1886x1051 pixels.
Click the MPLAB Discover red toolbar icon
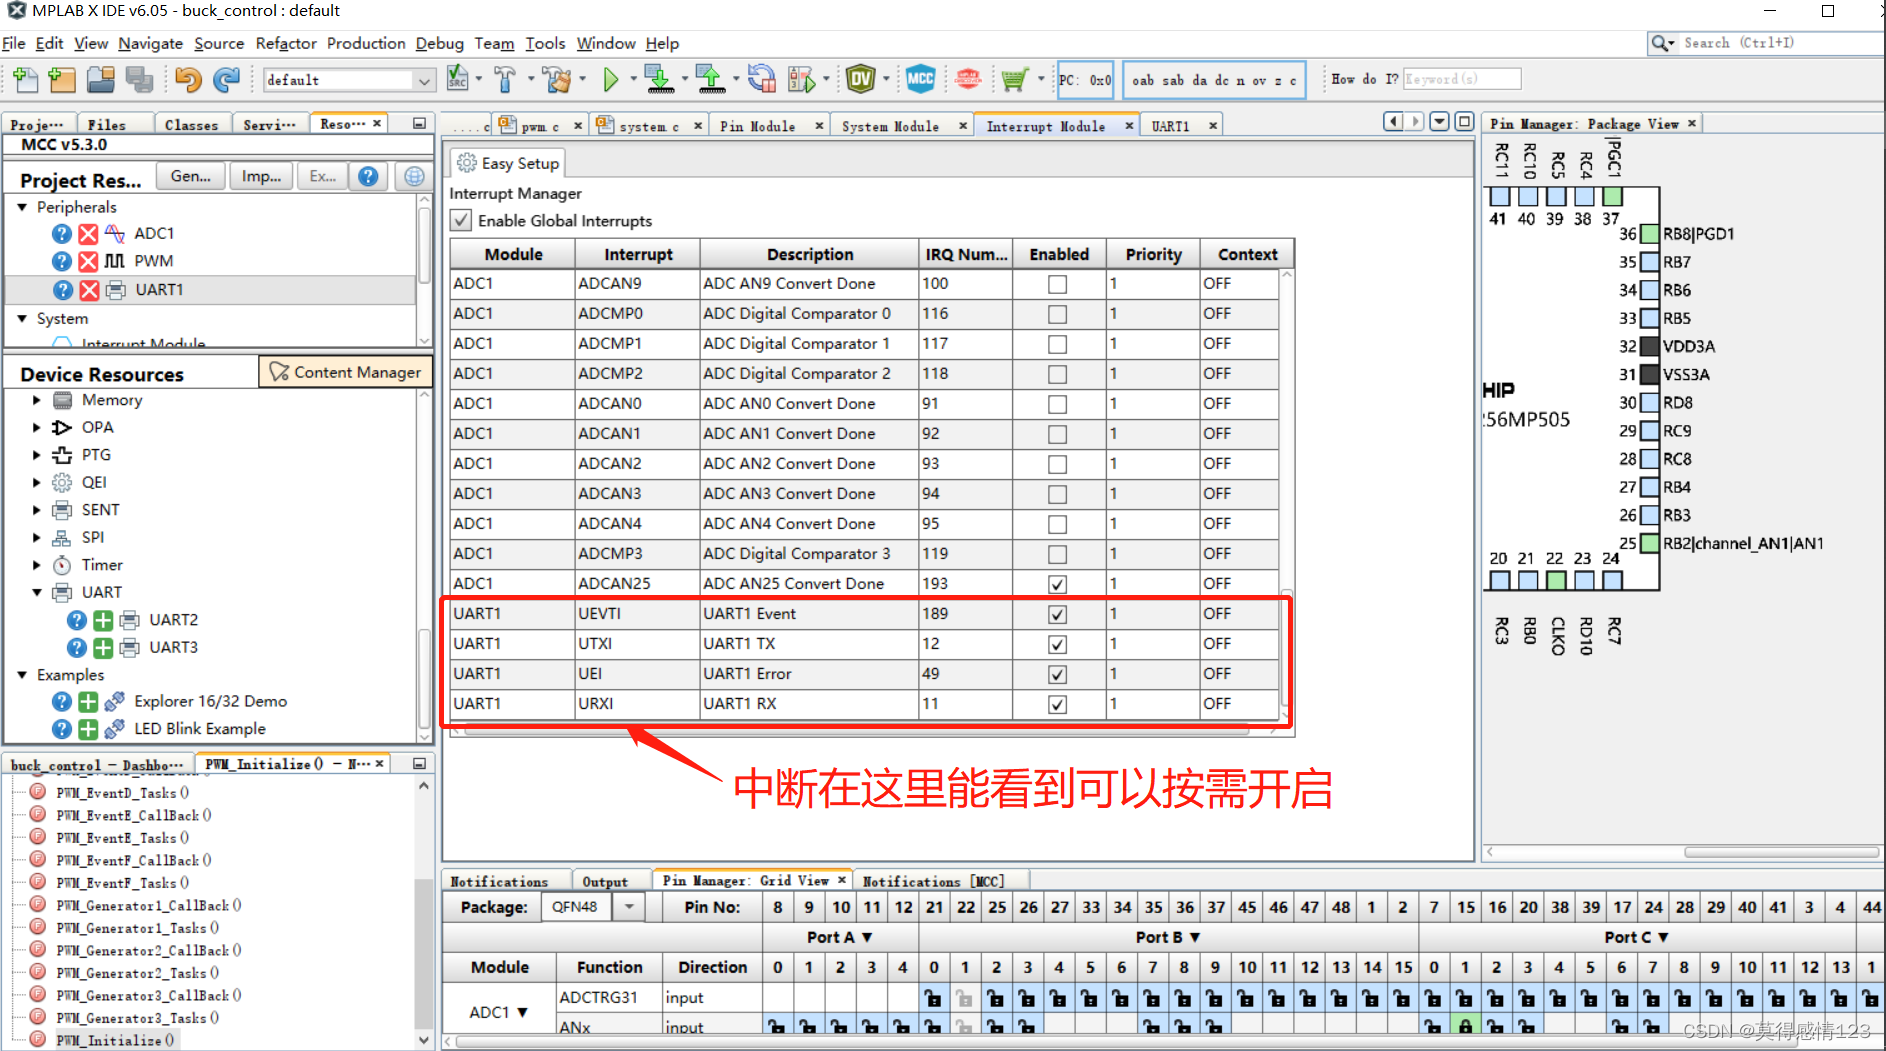(967, 79)
